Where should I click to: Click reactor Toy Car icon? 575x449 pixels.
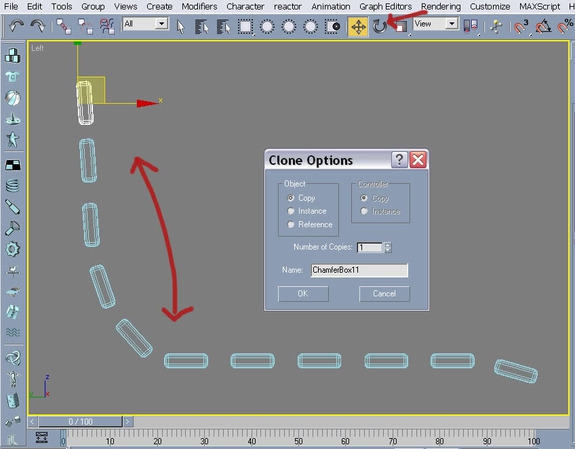(x=12, y=291)
